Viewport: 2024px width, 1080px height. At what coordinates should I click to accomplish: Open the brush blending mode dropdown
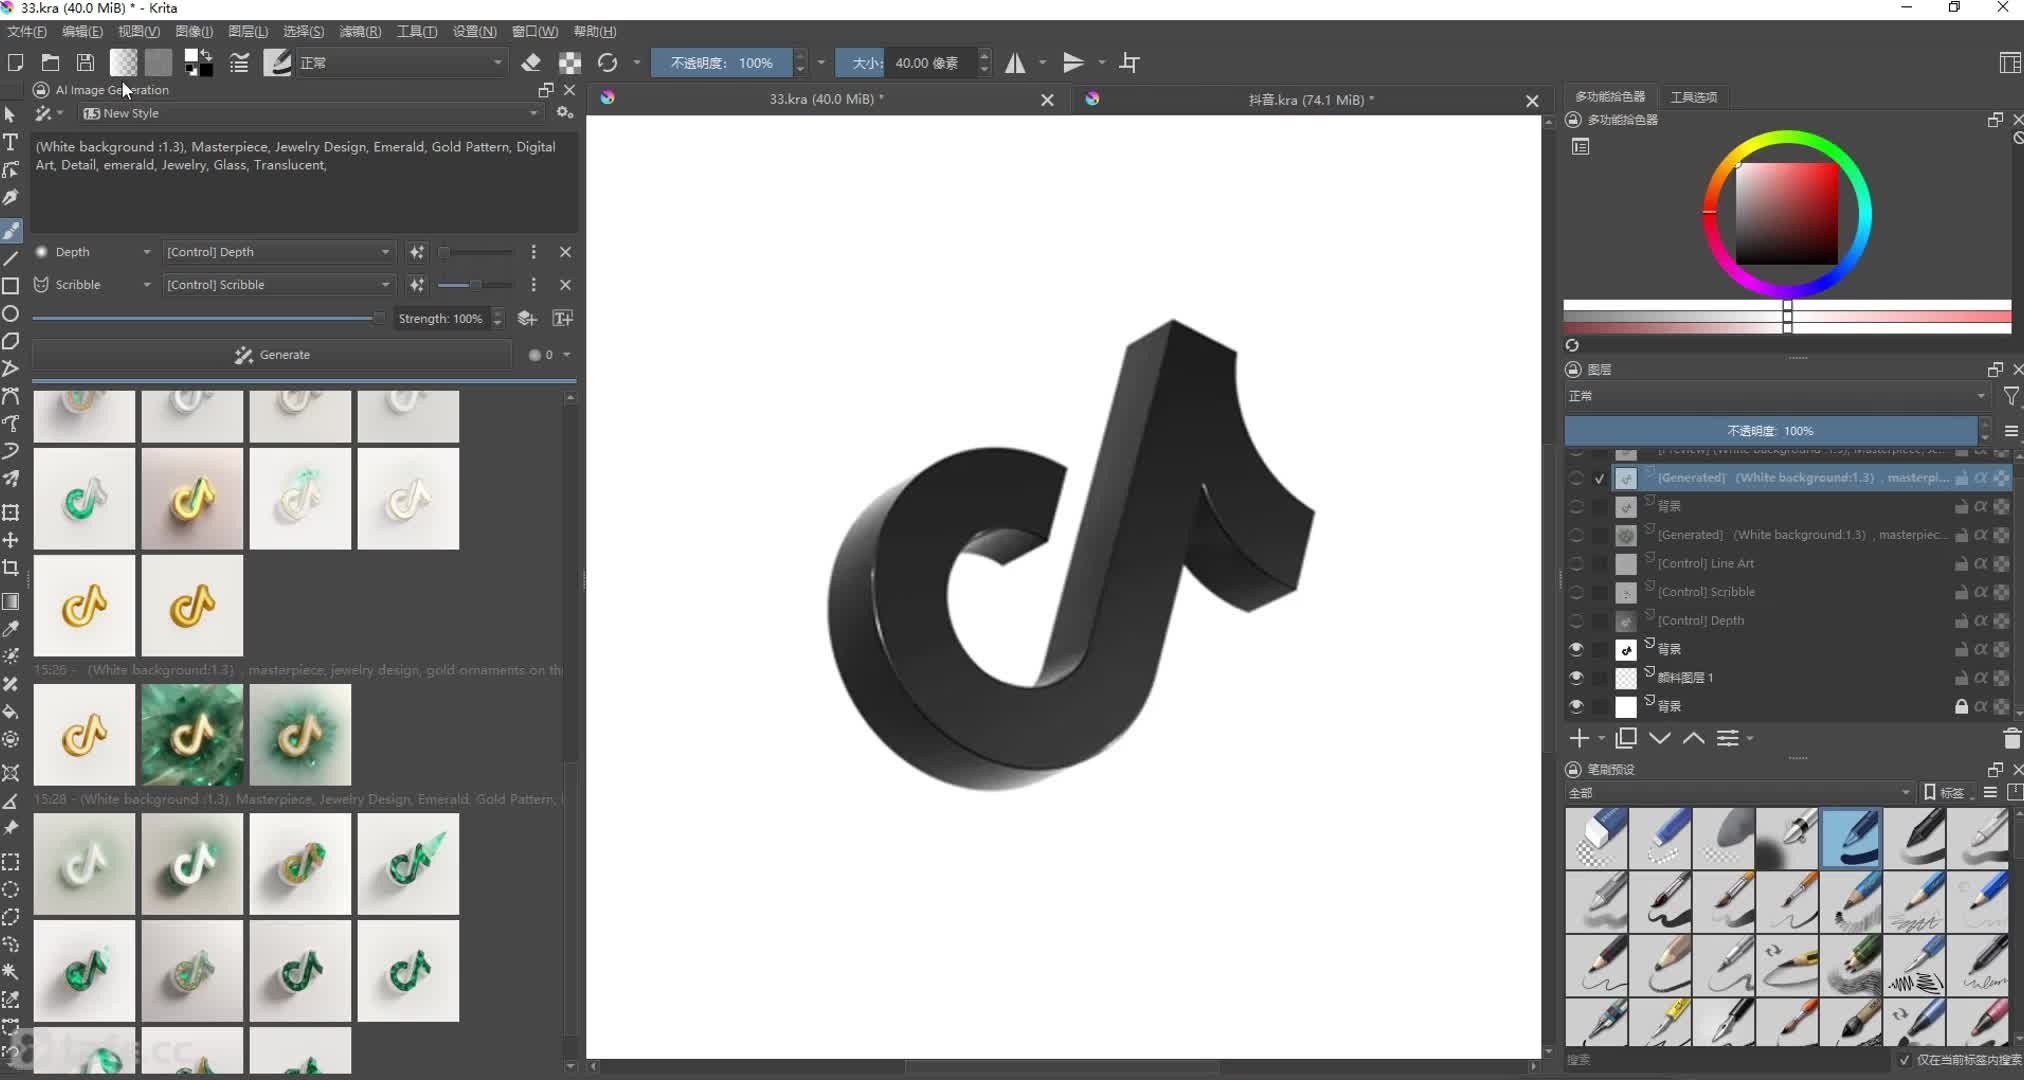(402, 63)
